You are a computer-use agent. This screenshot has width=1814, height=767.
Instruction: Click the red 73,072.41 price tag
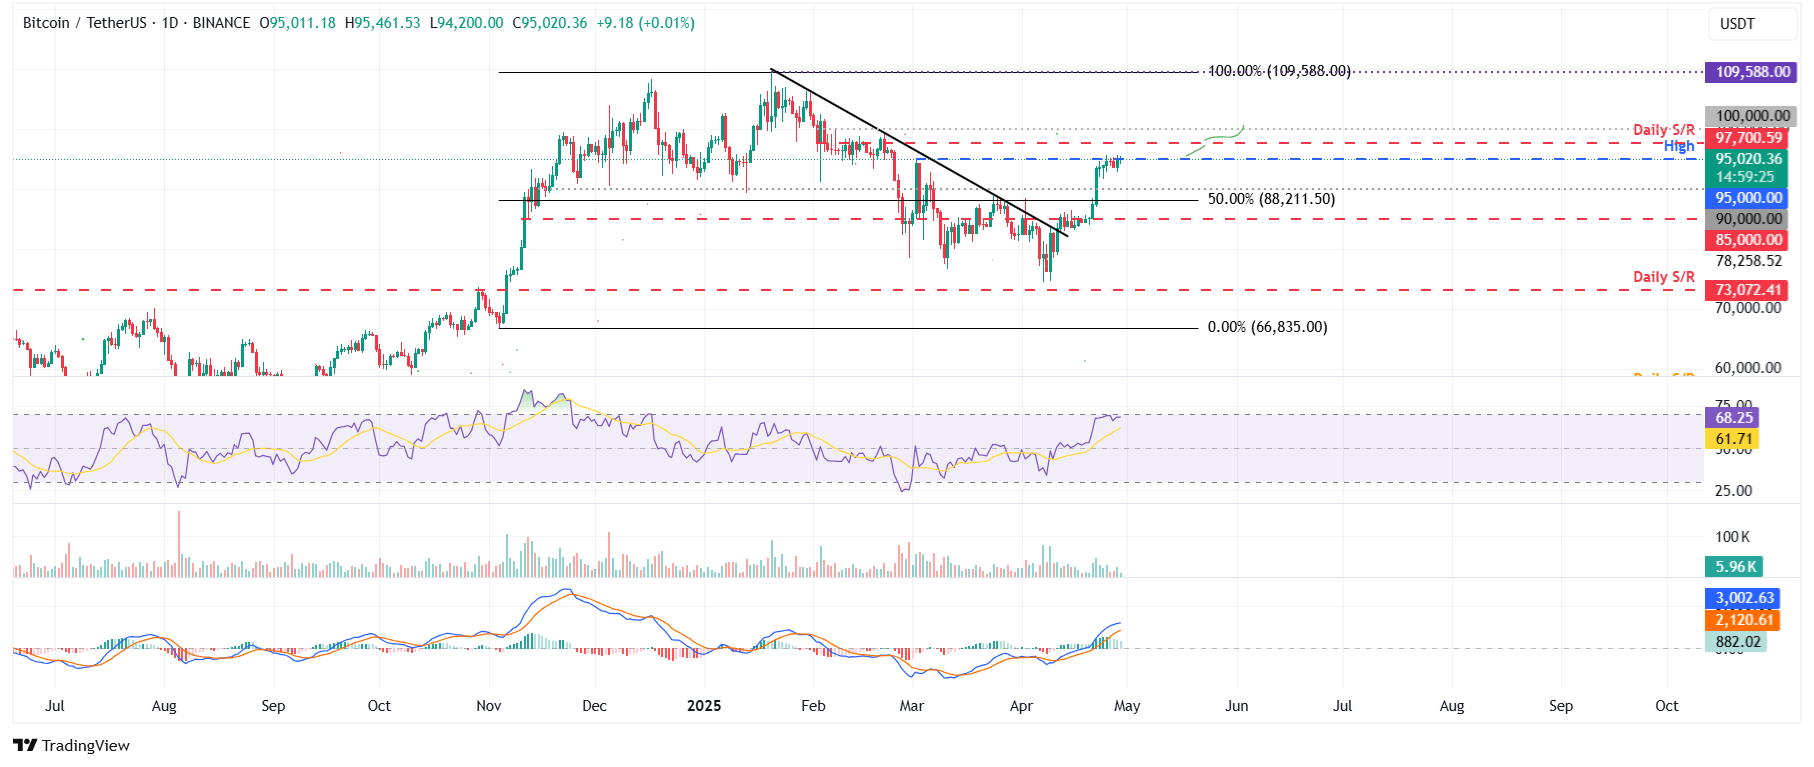(1747, 290)
